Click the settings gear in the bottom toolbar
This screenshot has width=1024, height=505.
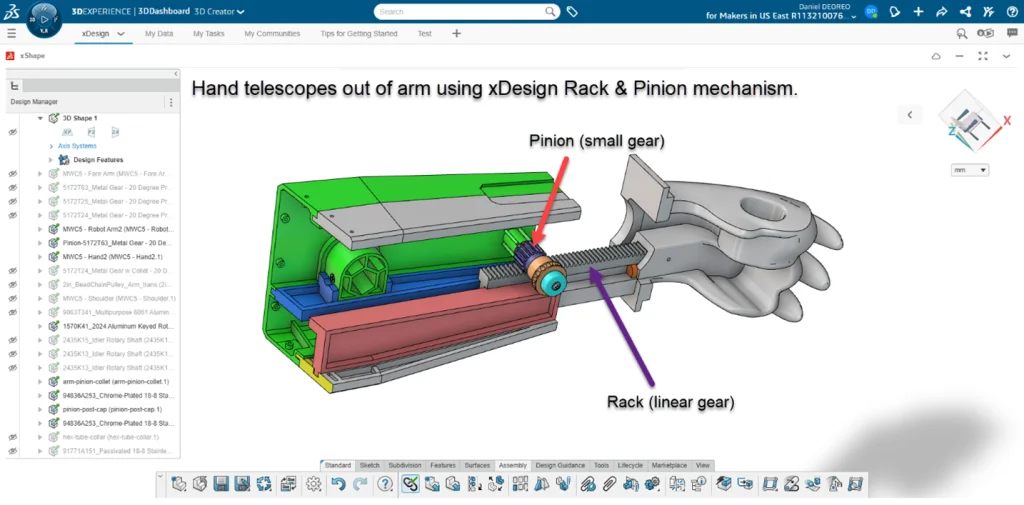coord(314,484)
